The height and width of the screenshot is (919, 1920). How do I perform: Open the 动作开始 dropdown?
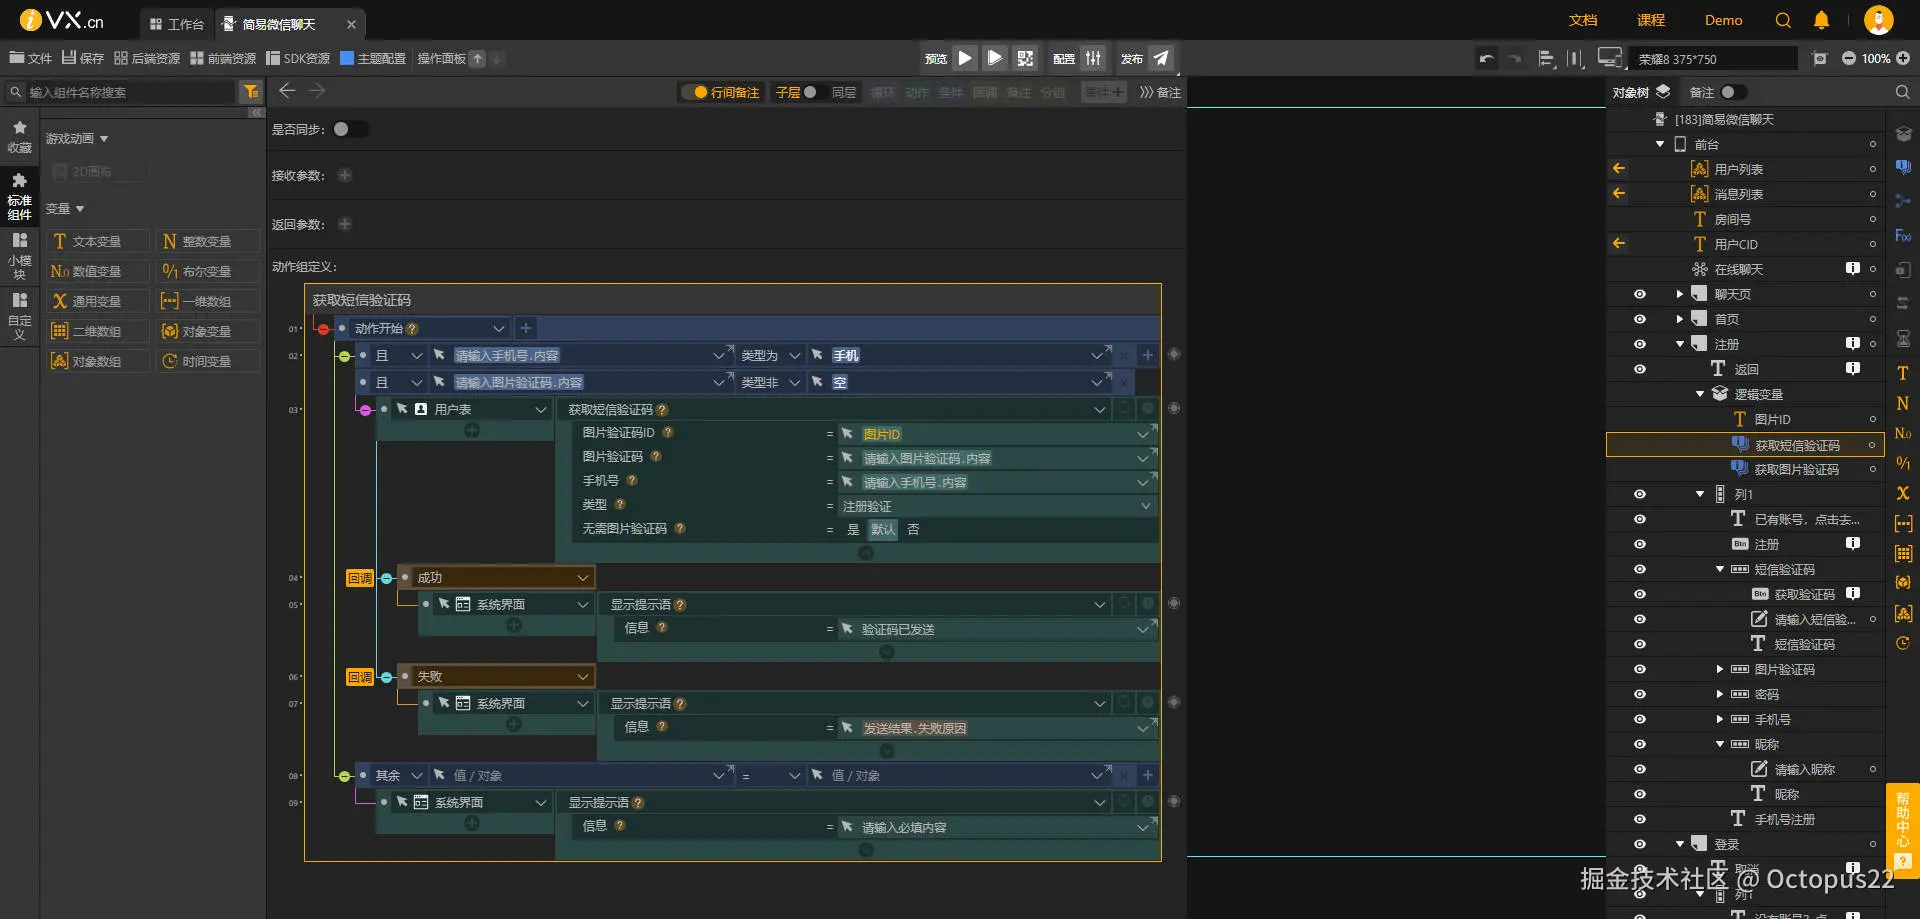(x=498, y=328)
